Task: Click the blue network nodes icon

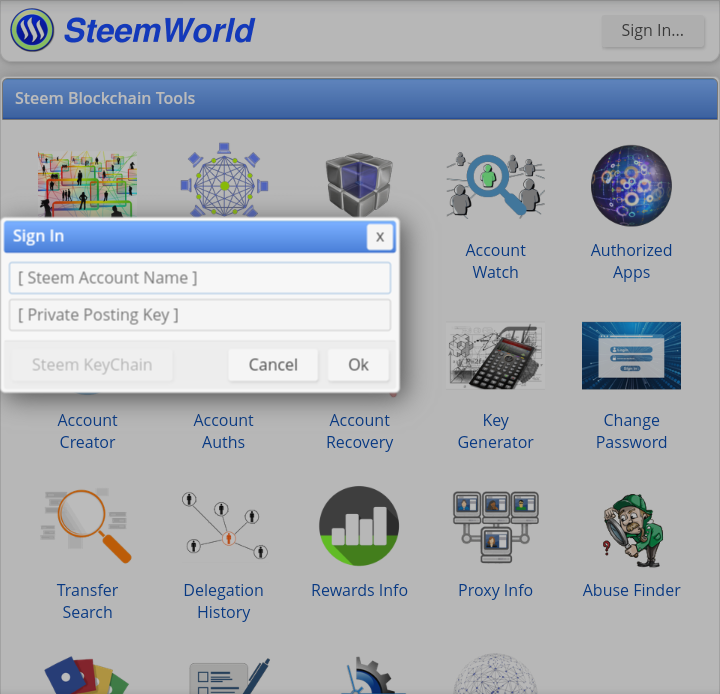Action: [x=224, y=180]
